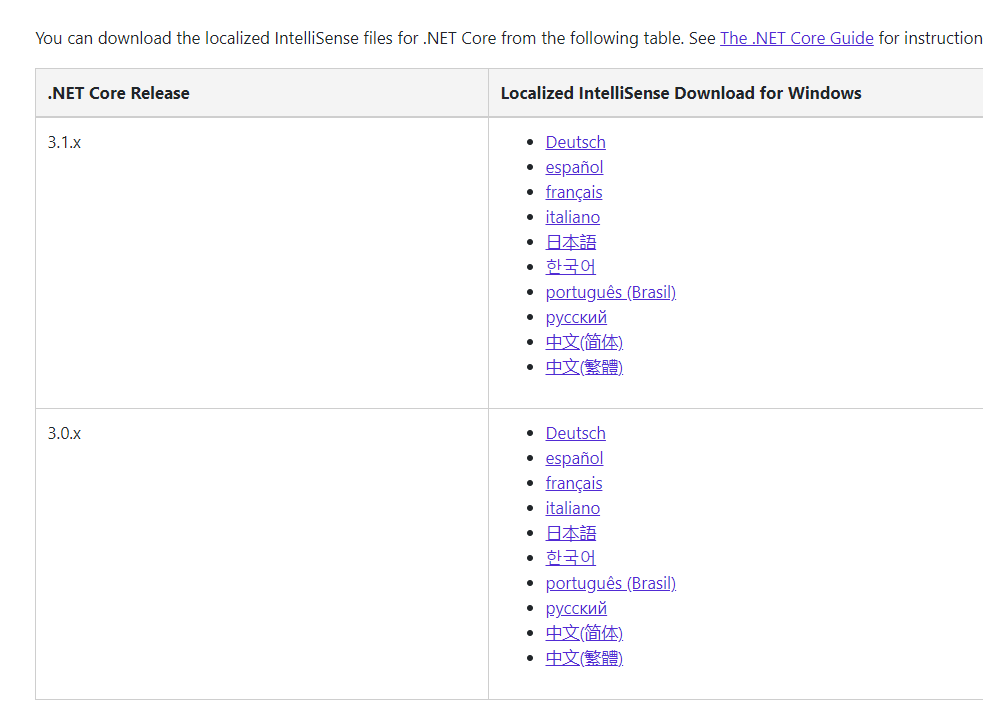The image size is (983, 709).
Task: Select the 3.0.x release cell text
Action: point(64,433)
